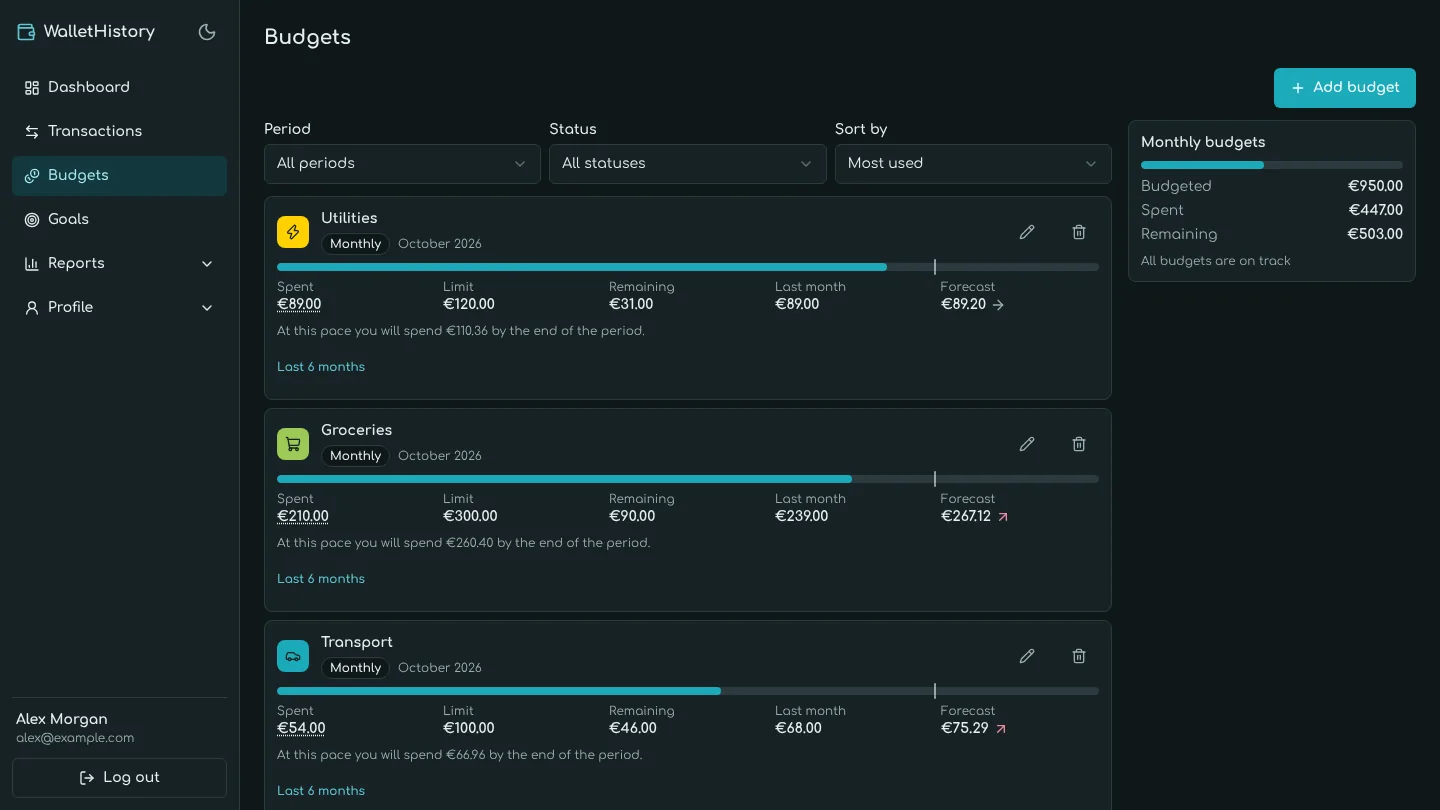Click the Transport car icon
The image size is (1440, 810).
click(x=293, y=656)
